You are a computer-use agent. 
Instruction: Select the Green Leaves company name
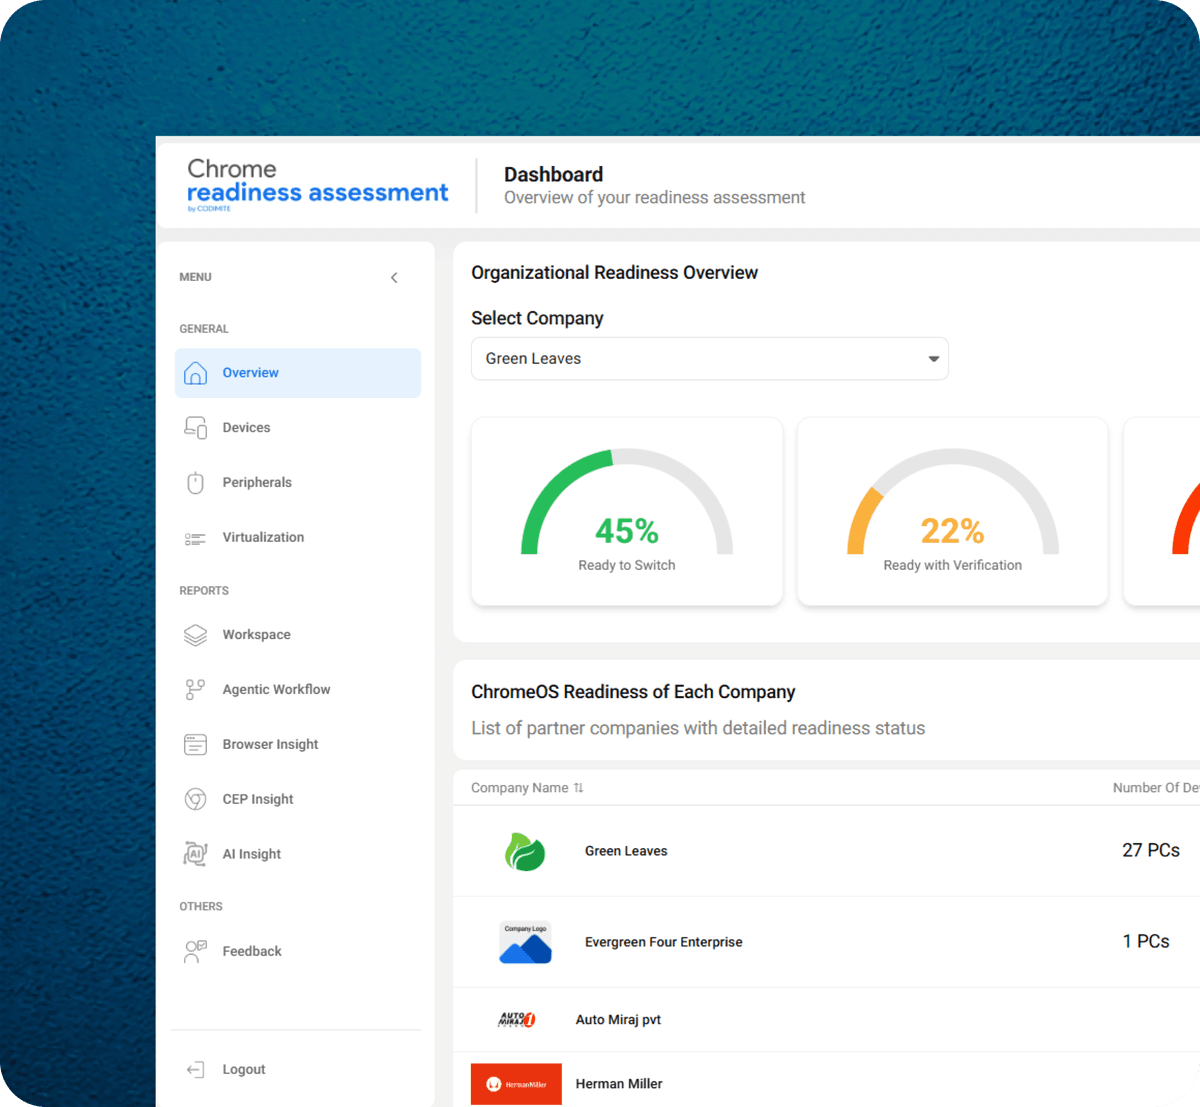point(626,852)
